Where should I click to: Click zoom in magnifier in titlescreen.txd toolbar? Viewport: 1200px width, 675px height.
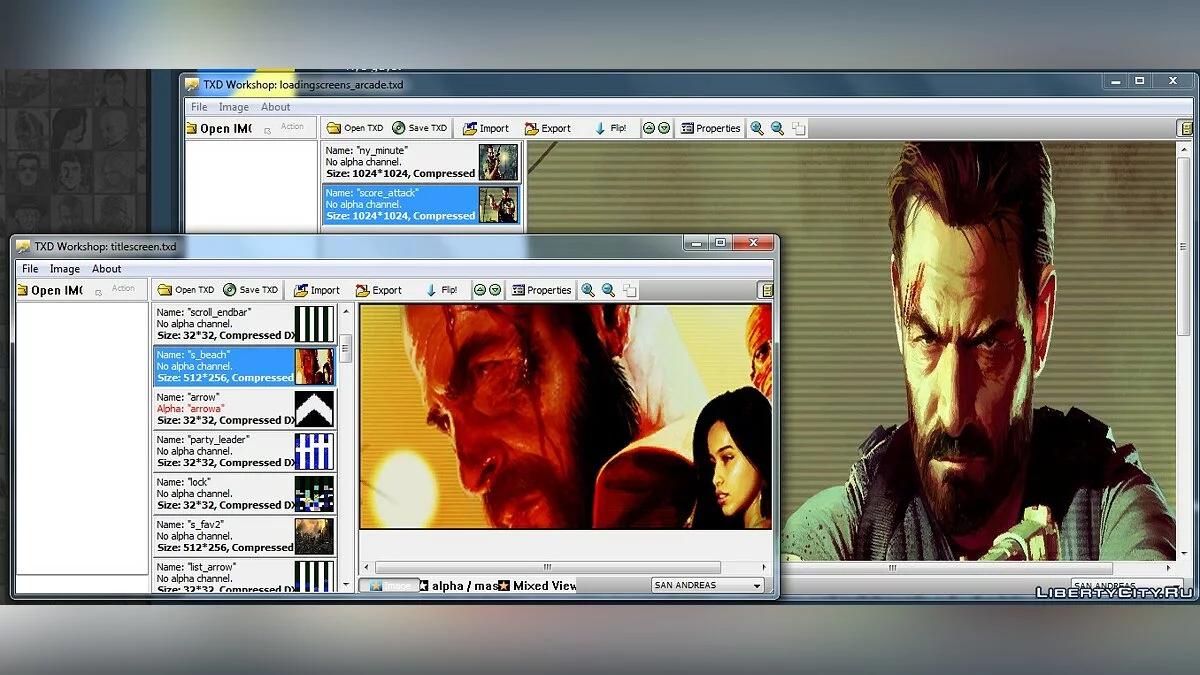click(588, 290)
